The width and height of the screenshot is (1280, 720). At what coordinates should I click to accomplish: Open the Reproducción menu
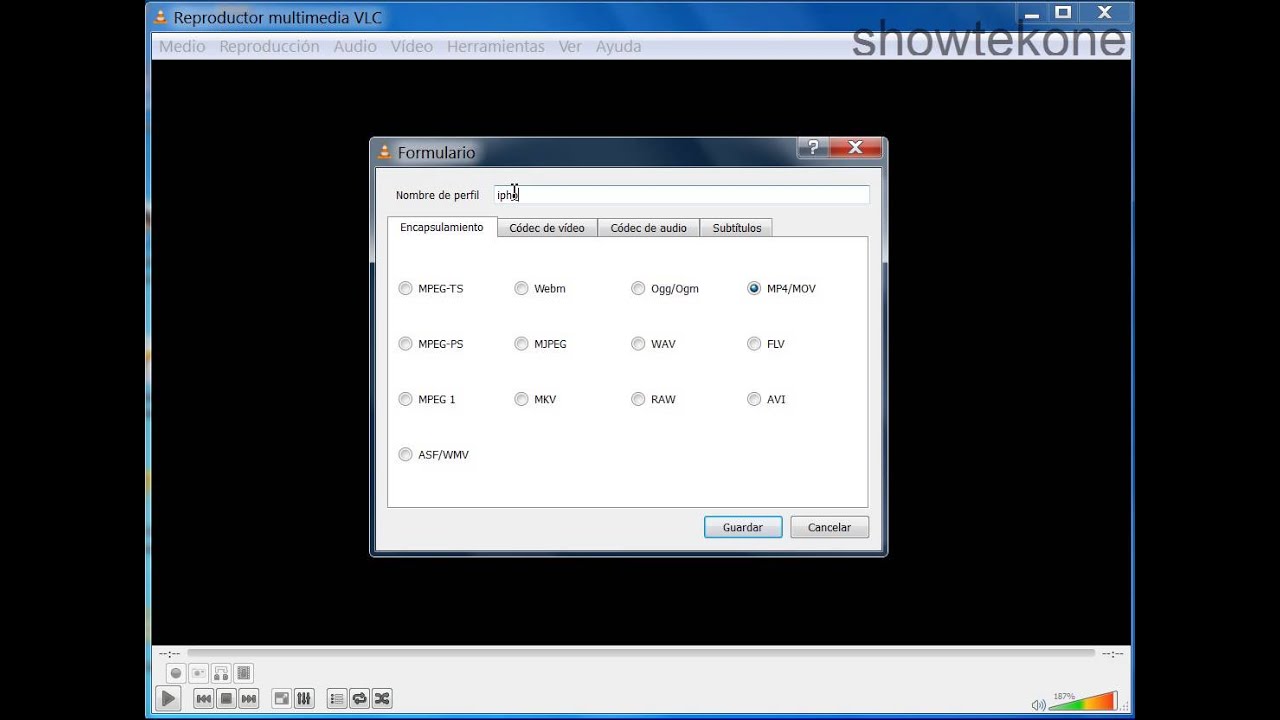point(269,46)
